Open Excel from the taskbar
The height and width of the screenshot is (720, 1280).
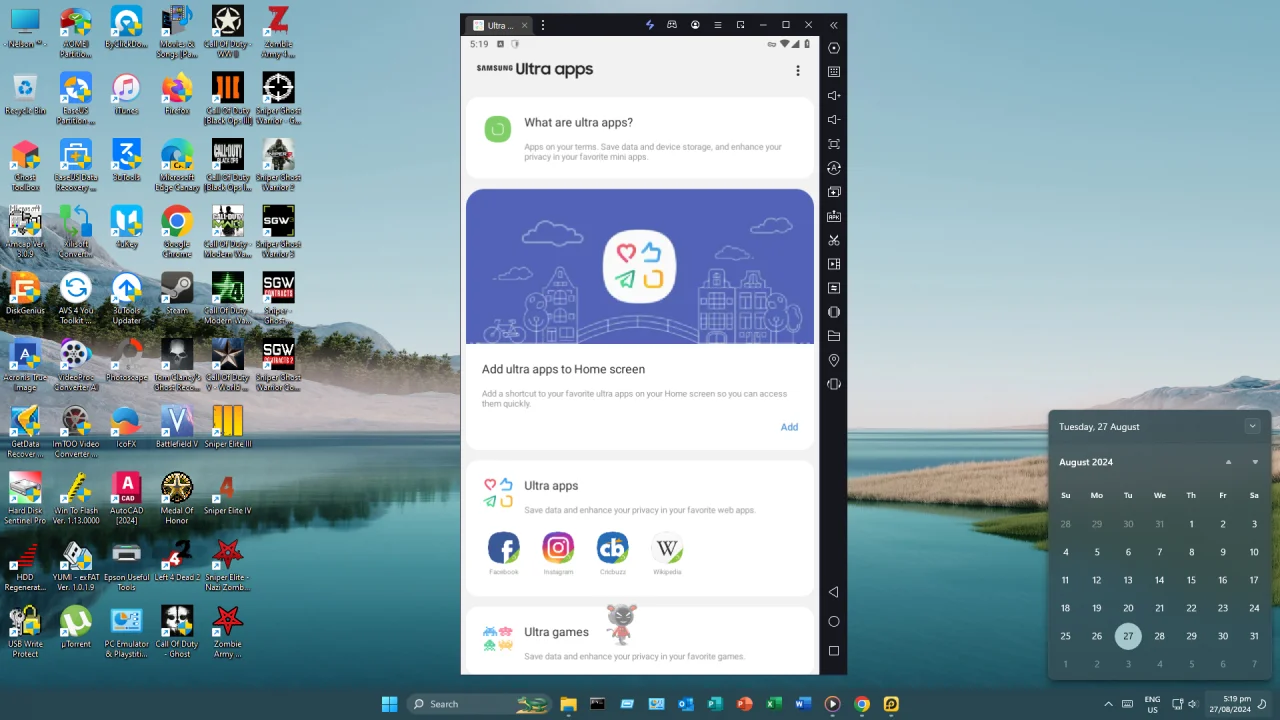tap(774, 704)
